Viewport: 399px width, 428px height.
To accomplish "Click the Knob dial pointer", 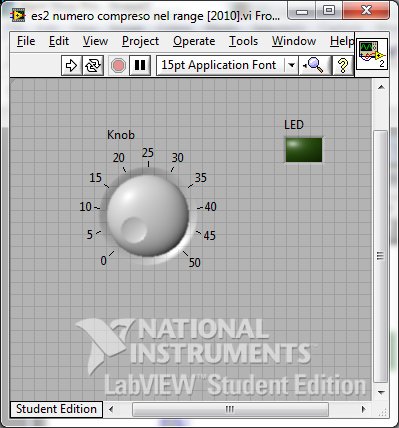I will [x=134, y=230].
